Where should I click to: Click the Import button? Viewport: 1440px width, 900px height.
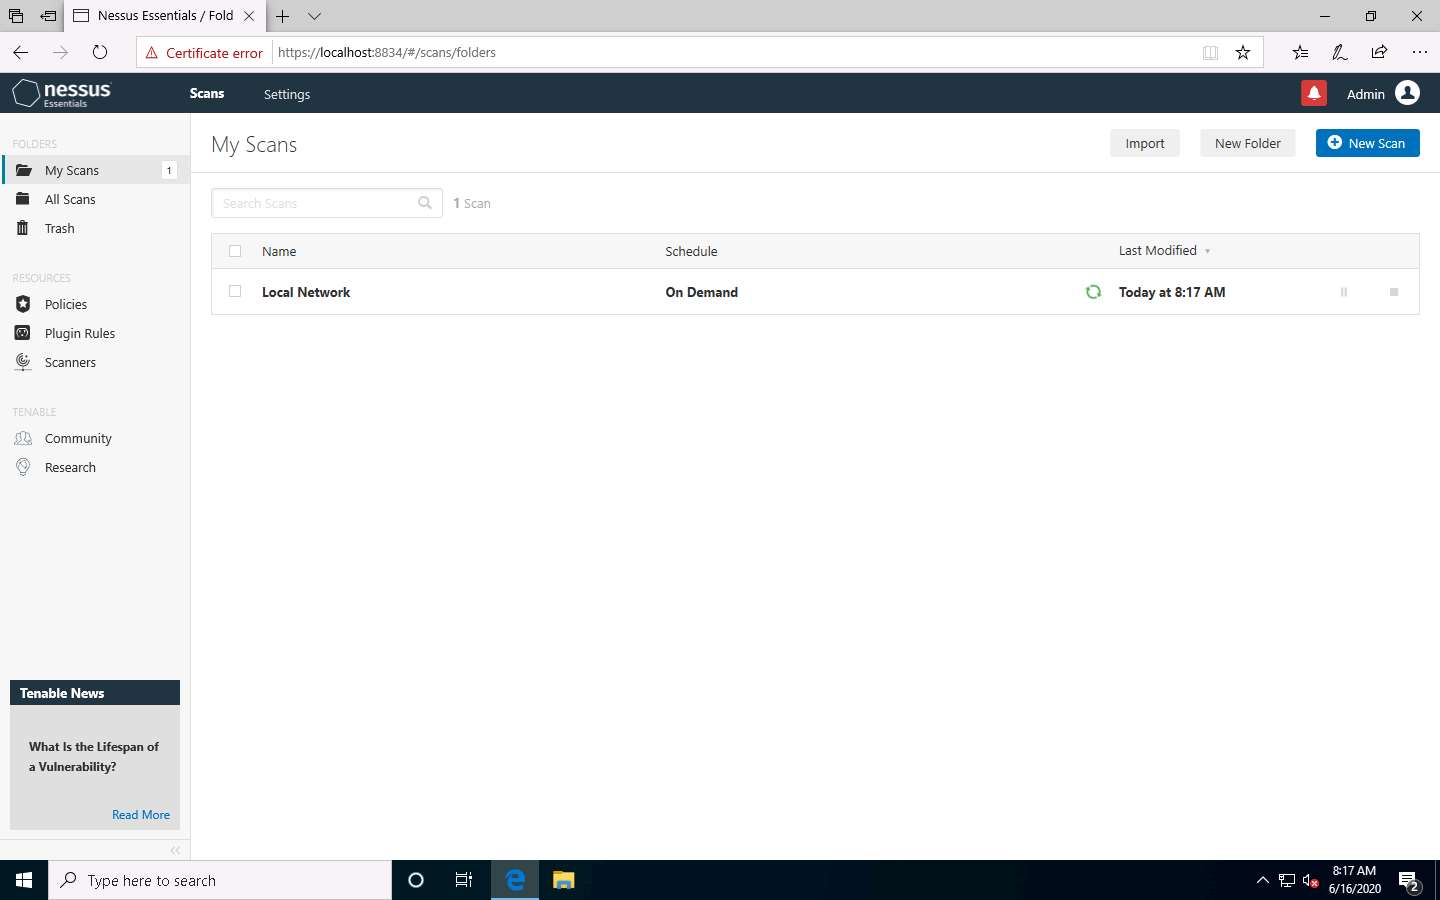point(1145,143)
